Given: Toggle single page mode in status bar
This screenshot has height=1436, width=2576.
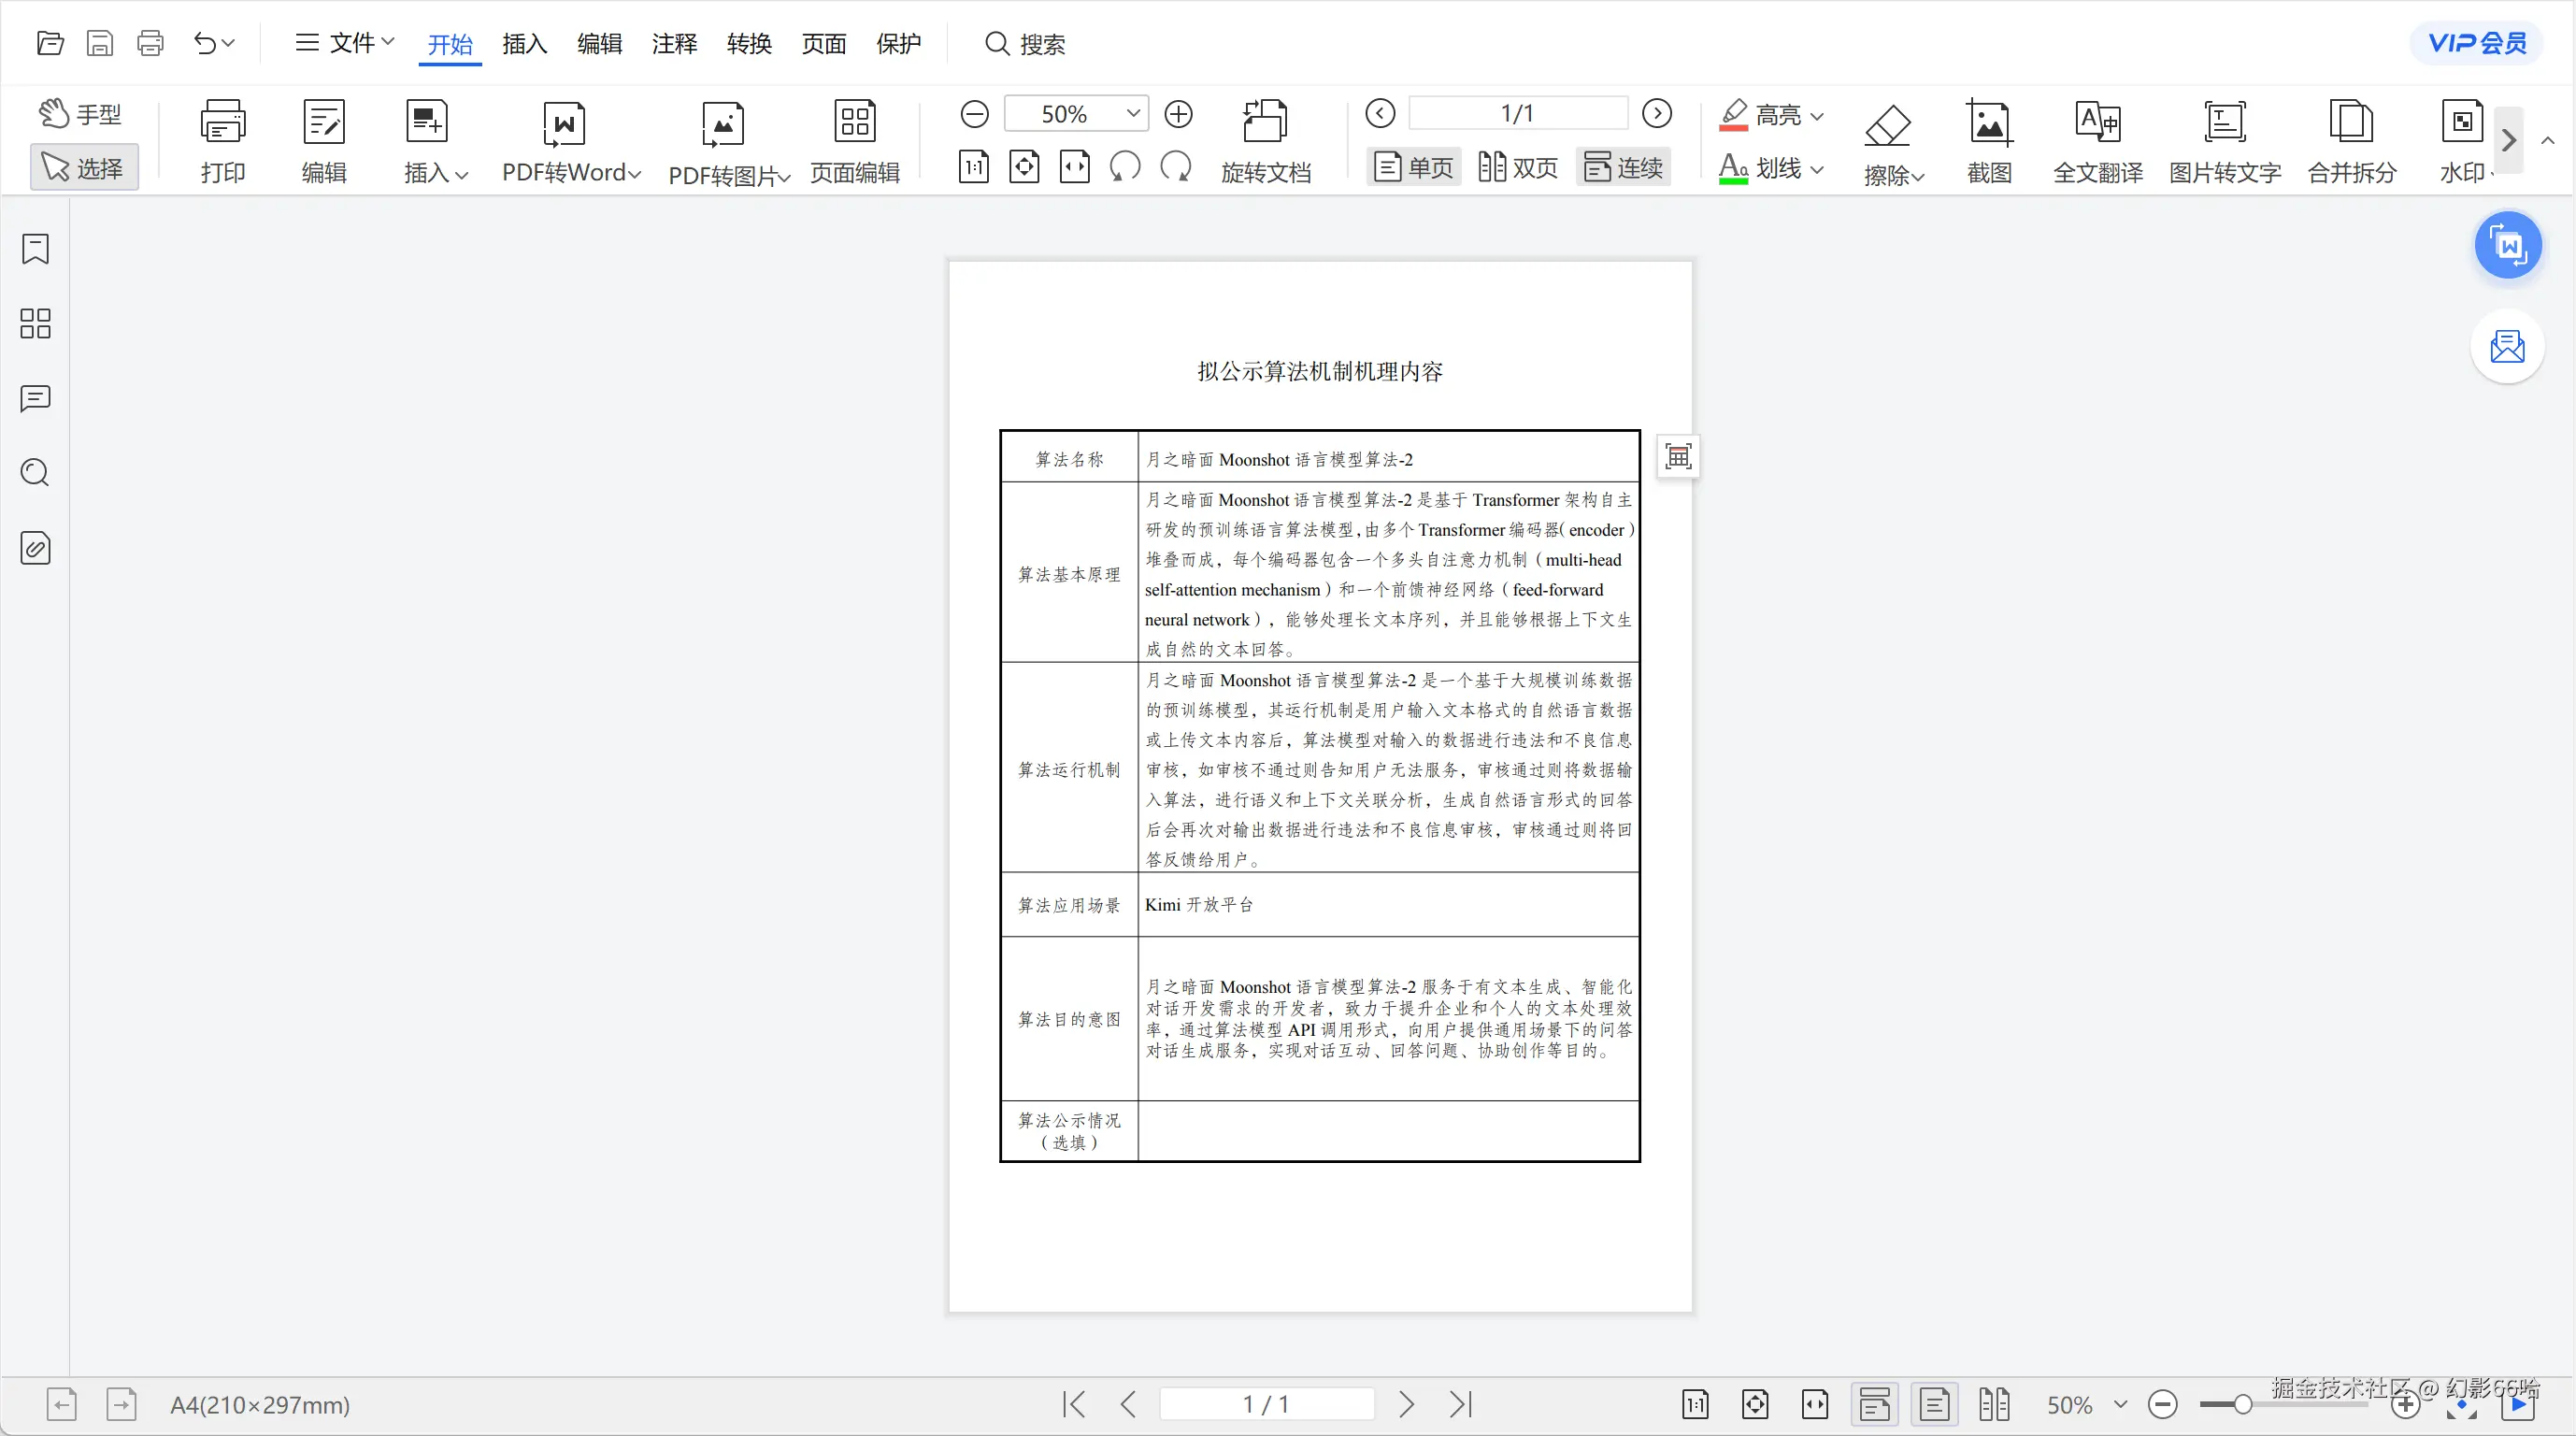Looking at the screenshot, I should click(1934, 1404).
